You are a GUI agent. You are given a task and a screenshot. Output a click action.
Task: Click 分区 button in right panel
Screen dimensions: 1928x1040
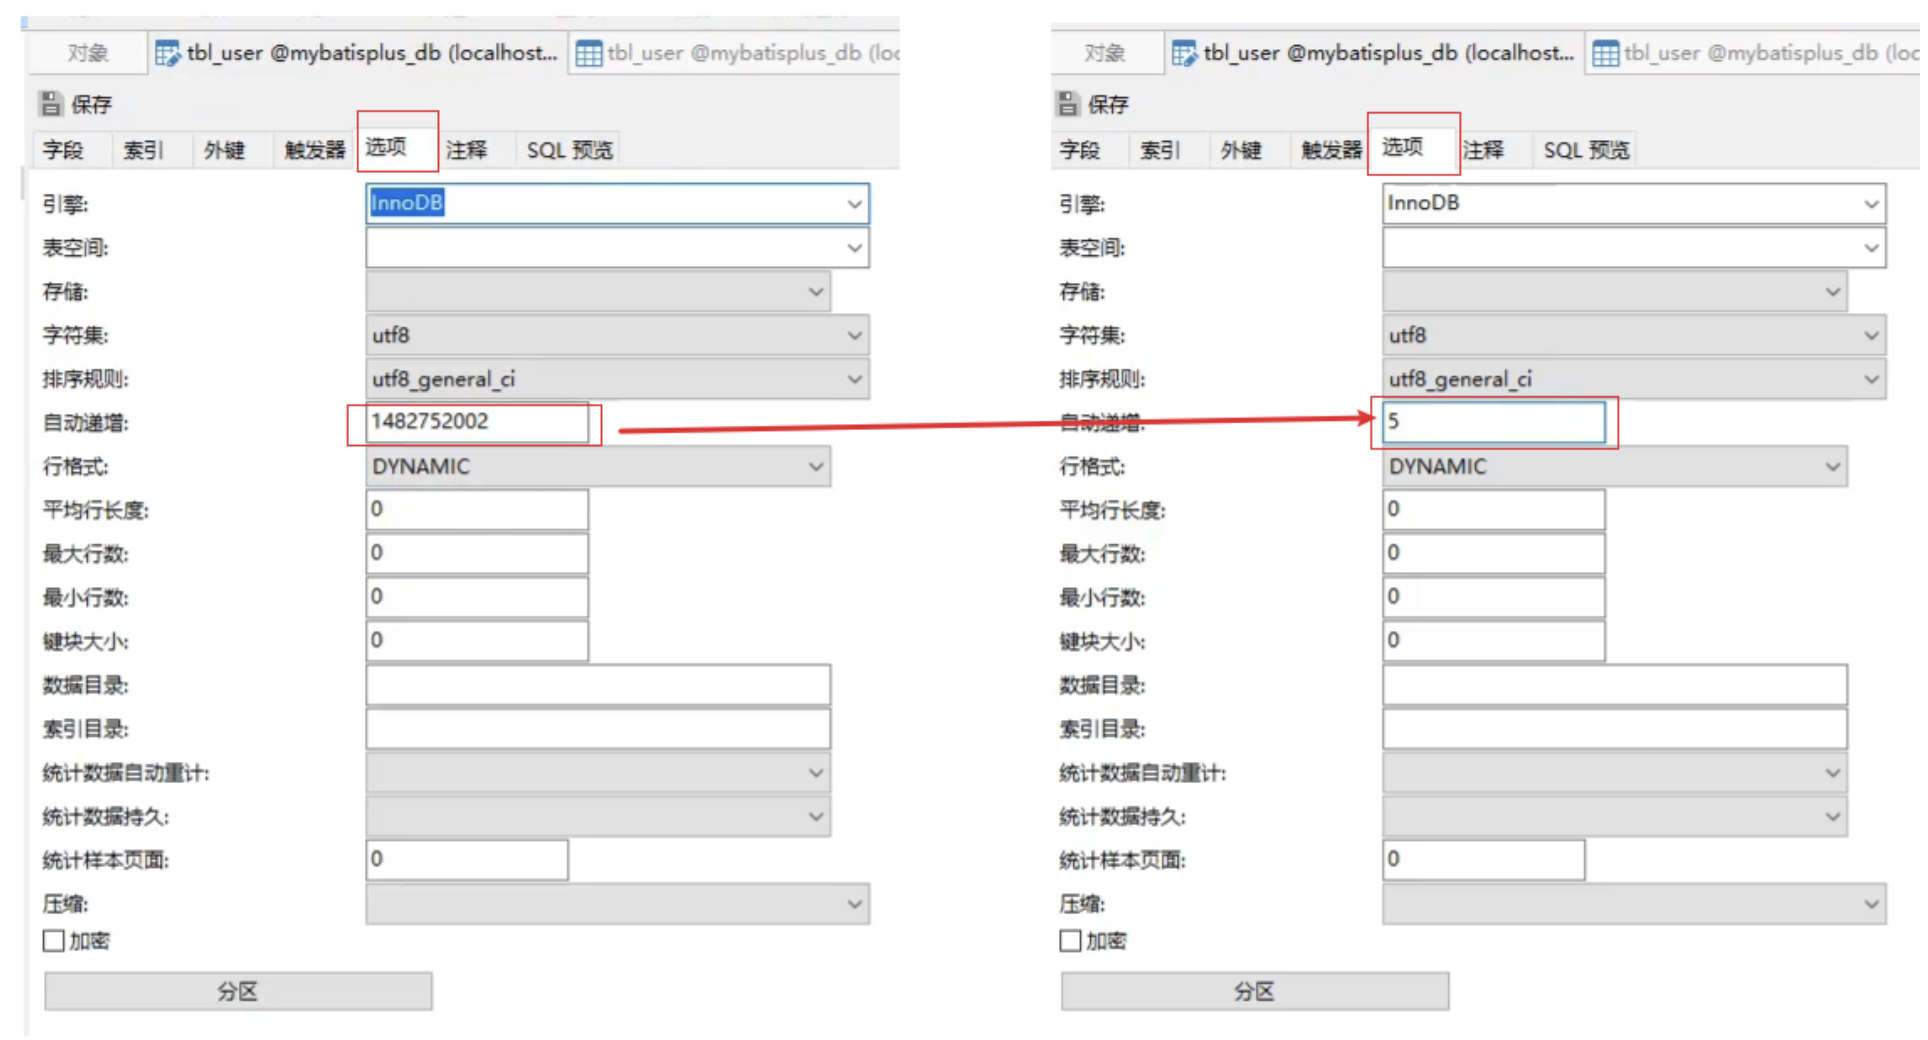[x=1255, y=991]
